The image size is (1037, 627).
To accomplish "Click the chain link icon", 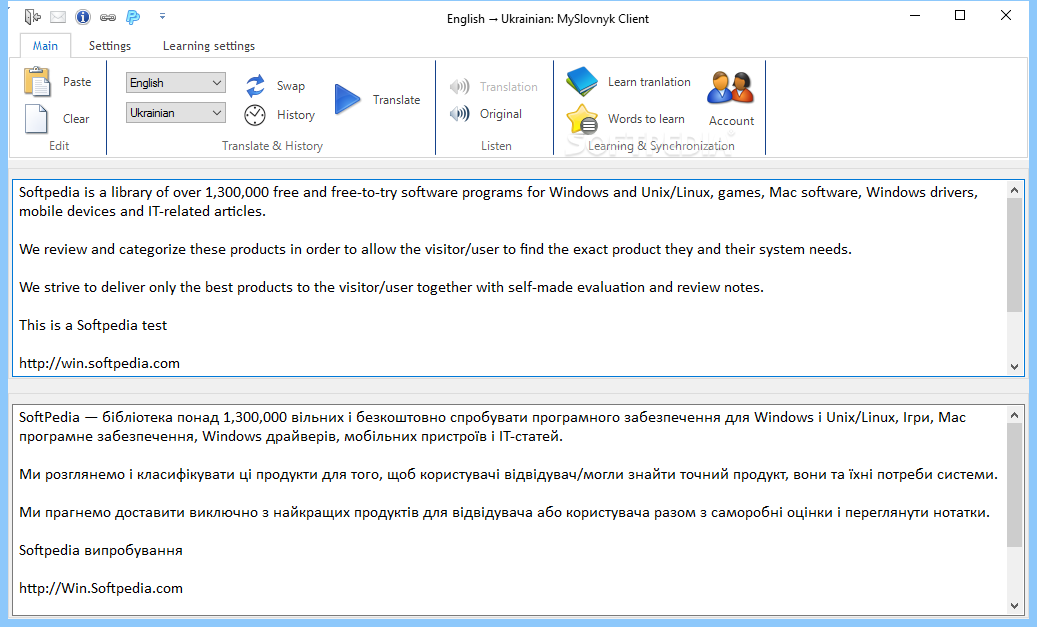I will coord(108,17).
